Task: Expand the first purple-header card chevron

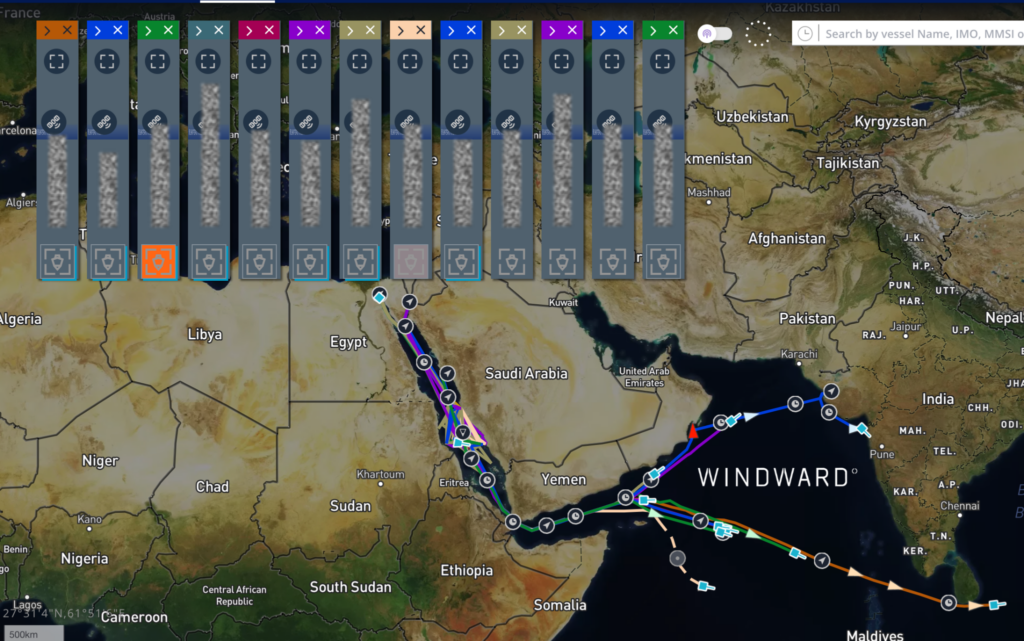Action: coord(300,30)
